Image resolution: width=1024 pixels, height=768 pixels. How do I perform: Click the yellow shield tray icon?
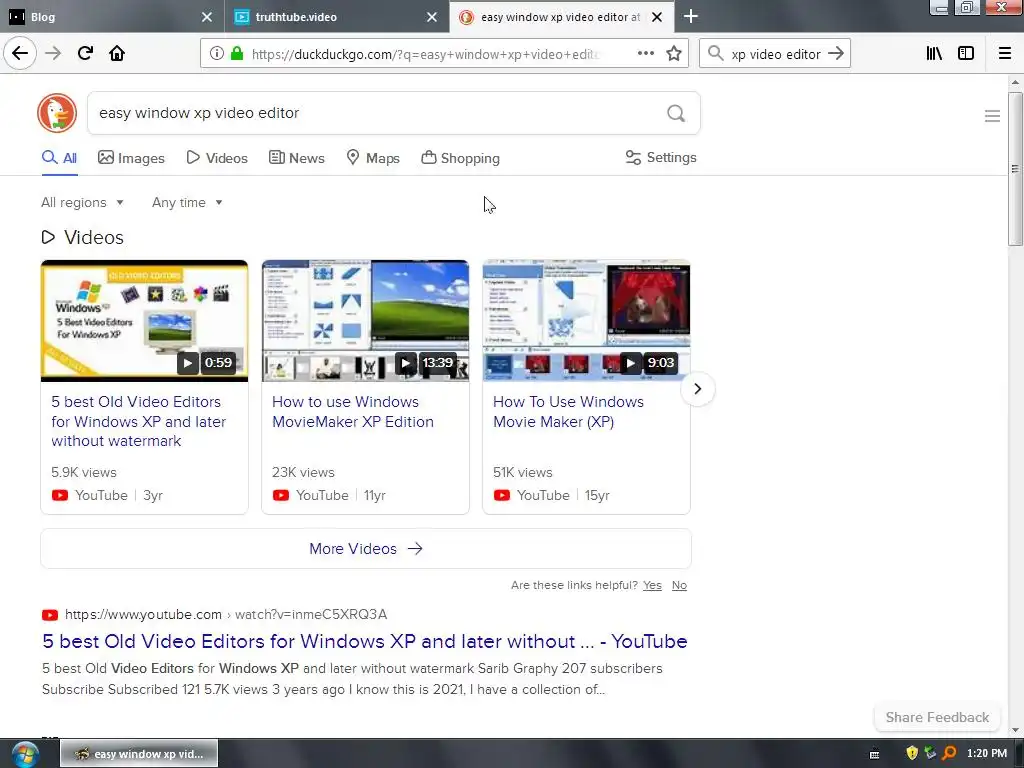(912, 753)
